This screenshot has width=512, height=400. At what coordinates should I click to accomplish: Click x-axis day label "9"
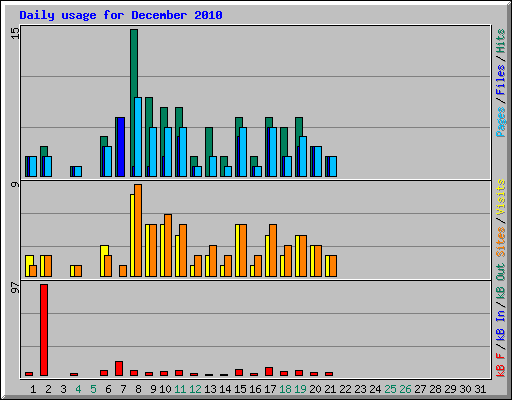click(x=153, y=389)
